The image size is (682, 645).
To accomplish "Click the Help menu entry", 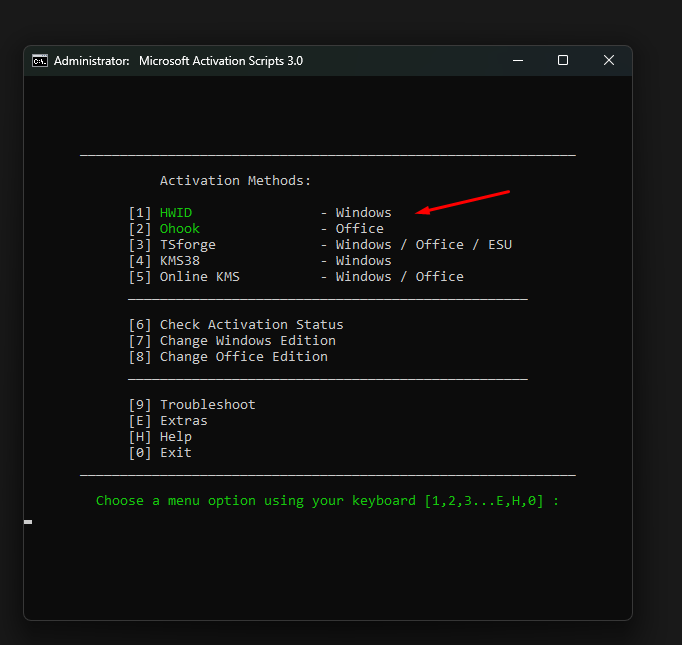I will (175, 437).
